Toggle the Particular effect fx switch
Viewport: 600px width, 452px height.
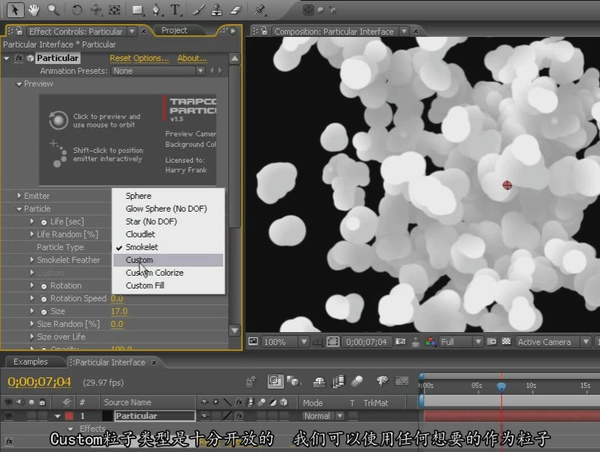coord(18,58)
